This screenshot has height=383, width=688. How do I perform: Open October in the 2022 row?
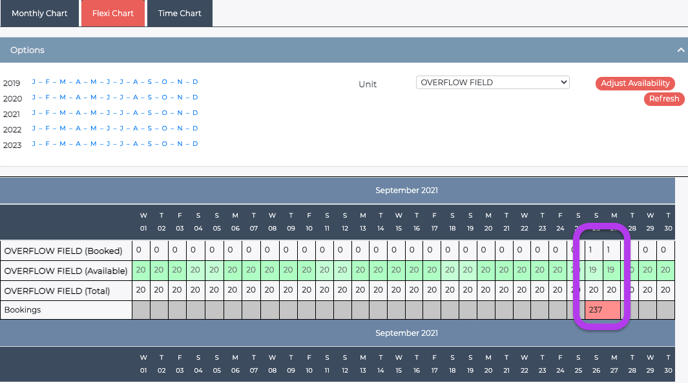point(164,129)
